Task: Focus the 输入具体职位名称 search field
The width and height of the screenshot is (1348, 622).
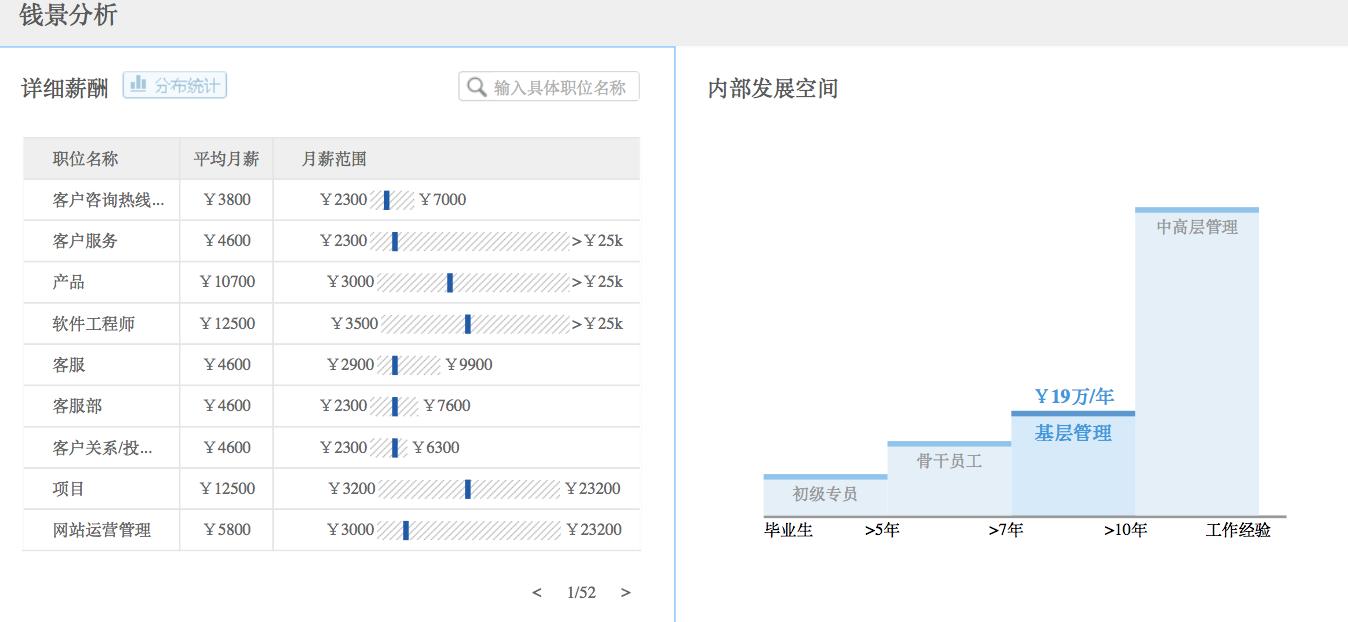Action: pos(549,87)
